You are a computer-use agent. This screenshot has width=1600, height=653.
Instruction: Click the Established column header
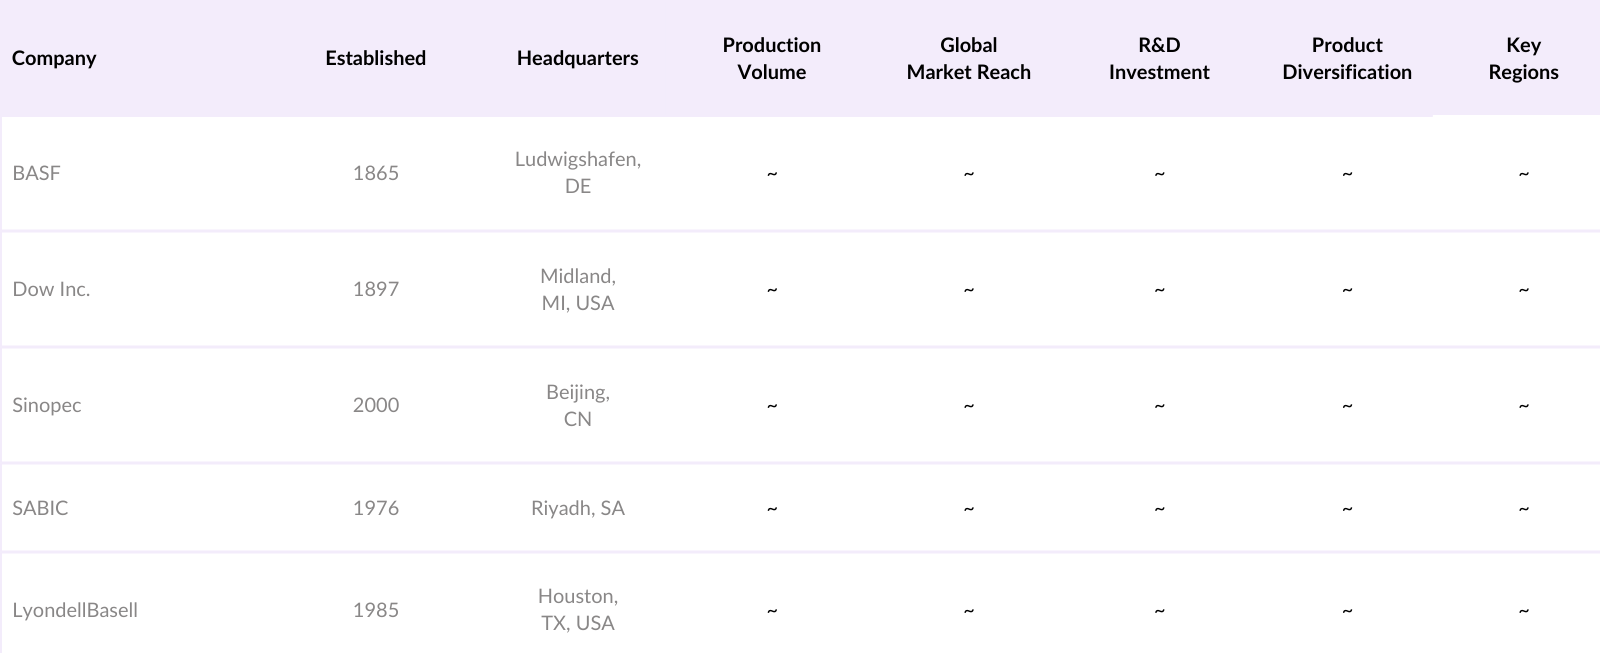tap(375, 58)
